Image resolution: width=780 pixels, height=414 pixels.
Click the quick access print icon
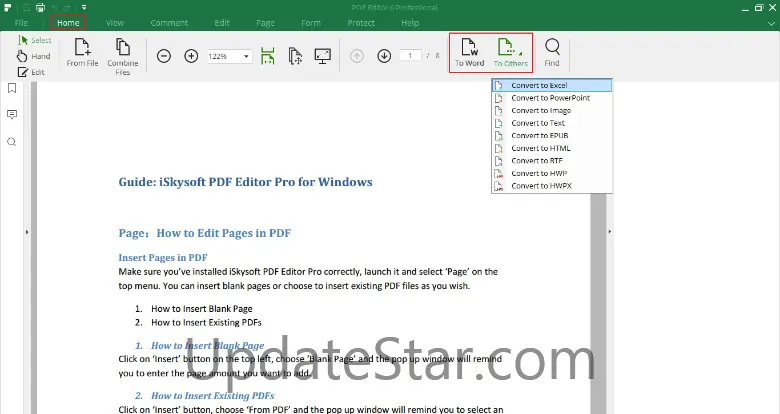40,7
